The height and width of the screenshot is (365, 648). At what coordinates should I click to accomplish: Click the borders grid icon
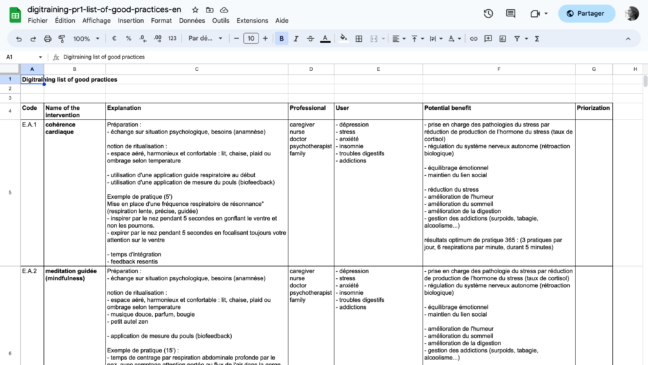click(x=359, y=39)
